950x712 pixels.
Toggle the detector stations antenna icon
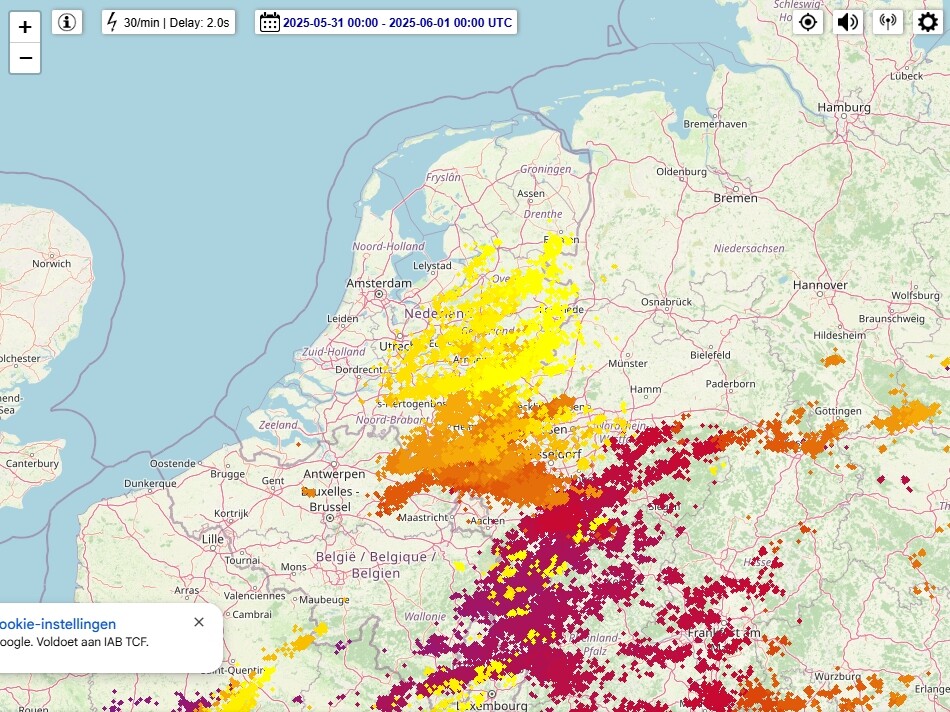coord(888,22)
